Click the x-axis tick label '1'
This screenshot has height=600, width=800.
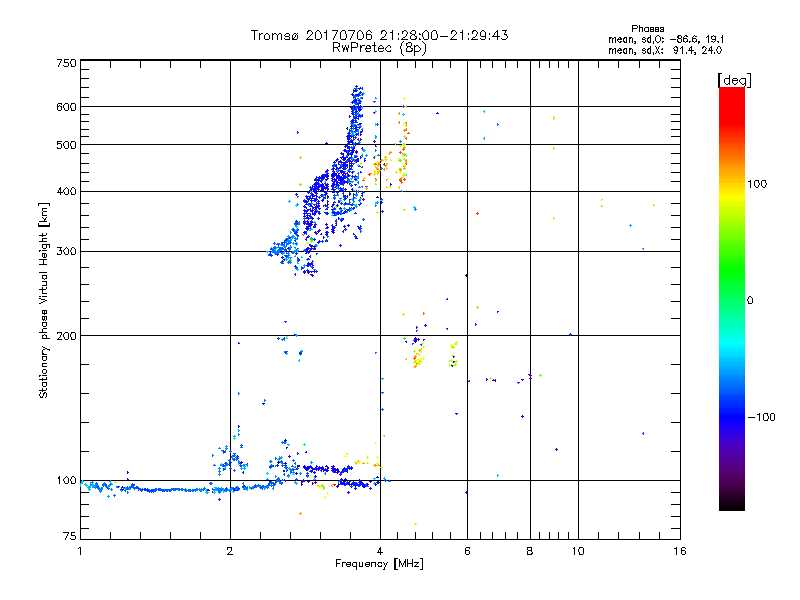tap(80, 551)
